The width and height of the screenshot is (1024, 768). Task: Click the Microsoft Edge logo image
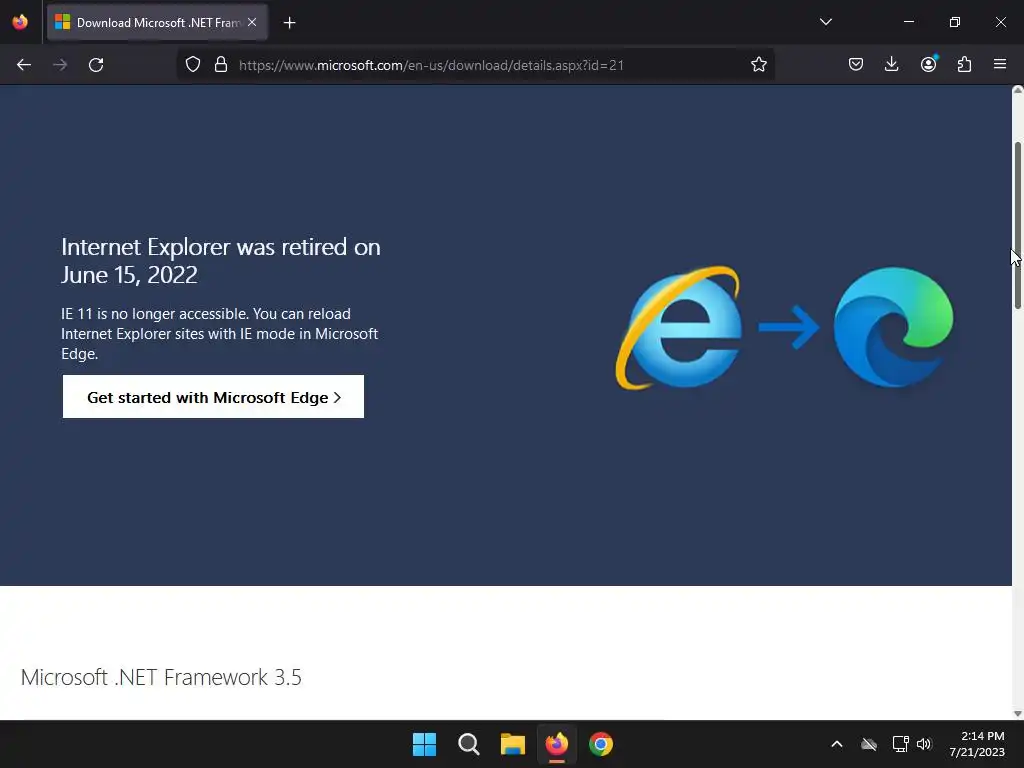coord(893,327)
